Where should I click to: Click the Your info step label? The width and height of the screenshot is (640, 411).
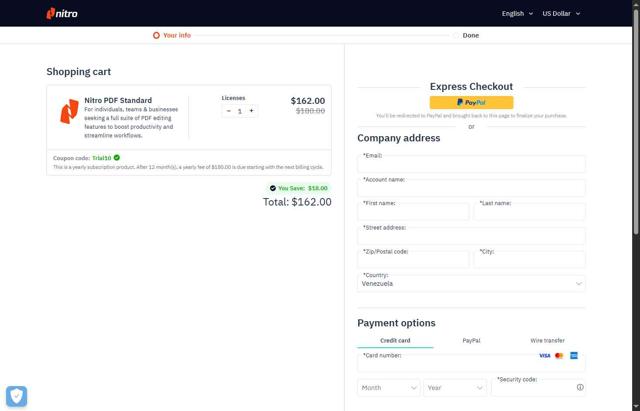pyautogui.click(x=177, y=36)
